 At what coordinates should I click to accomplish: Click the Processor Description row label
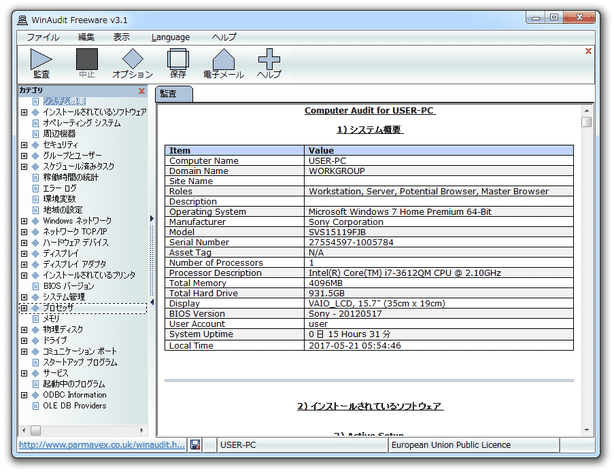[x=215, y=273]
